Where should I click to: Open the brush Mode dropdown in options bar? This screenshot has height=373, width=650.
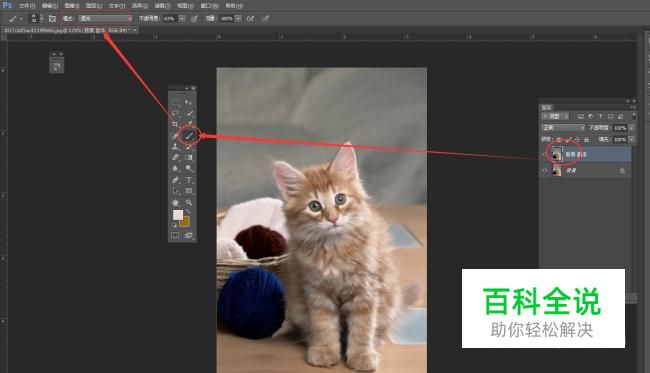point(106,19)
